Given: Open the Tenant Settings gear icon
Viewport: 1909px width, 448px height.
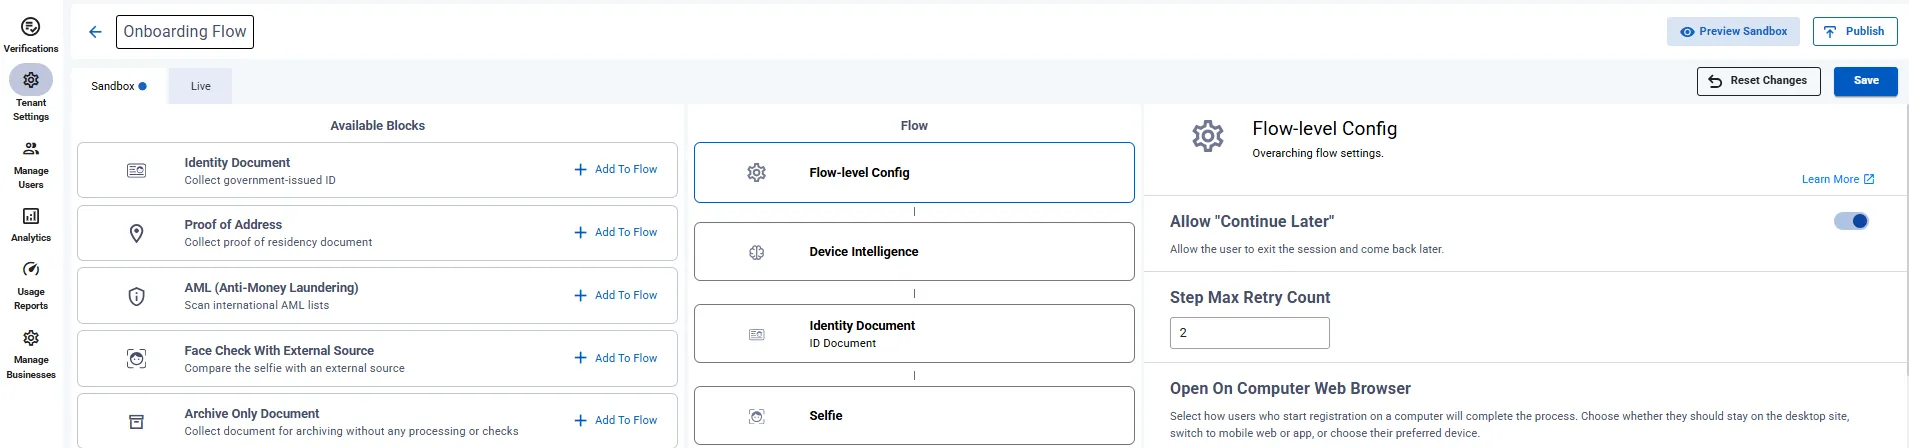Looking at the screenshot, I should (x=31, y=79).
